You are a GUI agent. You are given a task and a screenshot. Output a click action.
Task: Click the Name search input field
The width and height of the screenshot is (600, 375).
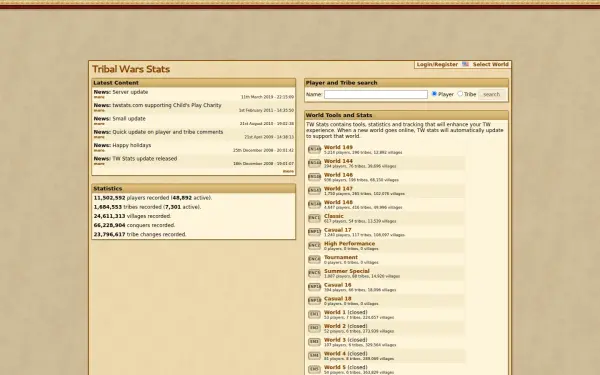[376, 95]
